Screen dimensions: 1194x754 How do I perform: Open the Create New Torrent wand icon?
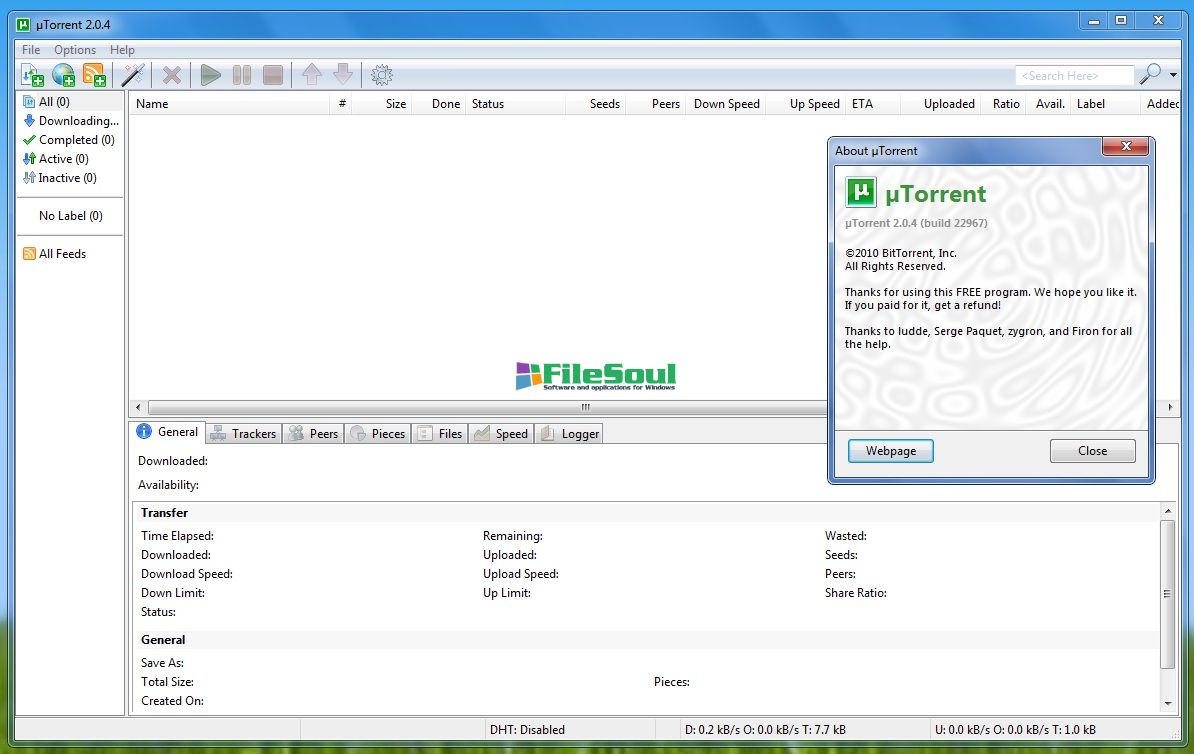132,75
